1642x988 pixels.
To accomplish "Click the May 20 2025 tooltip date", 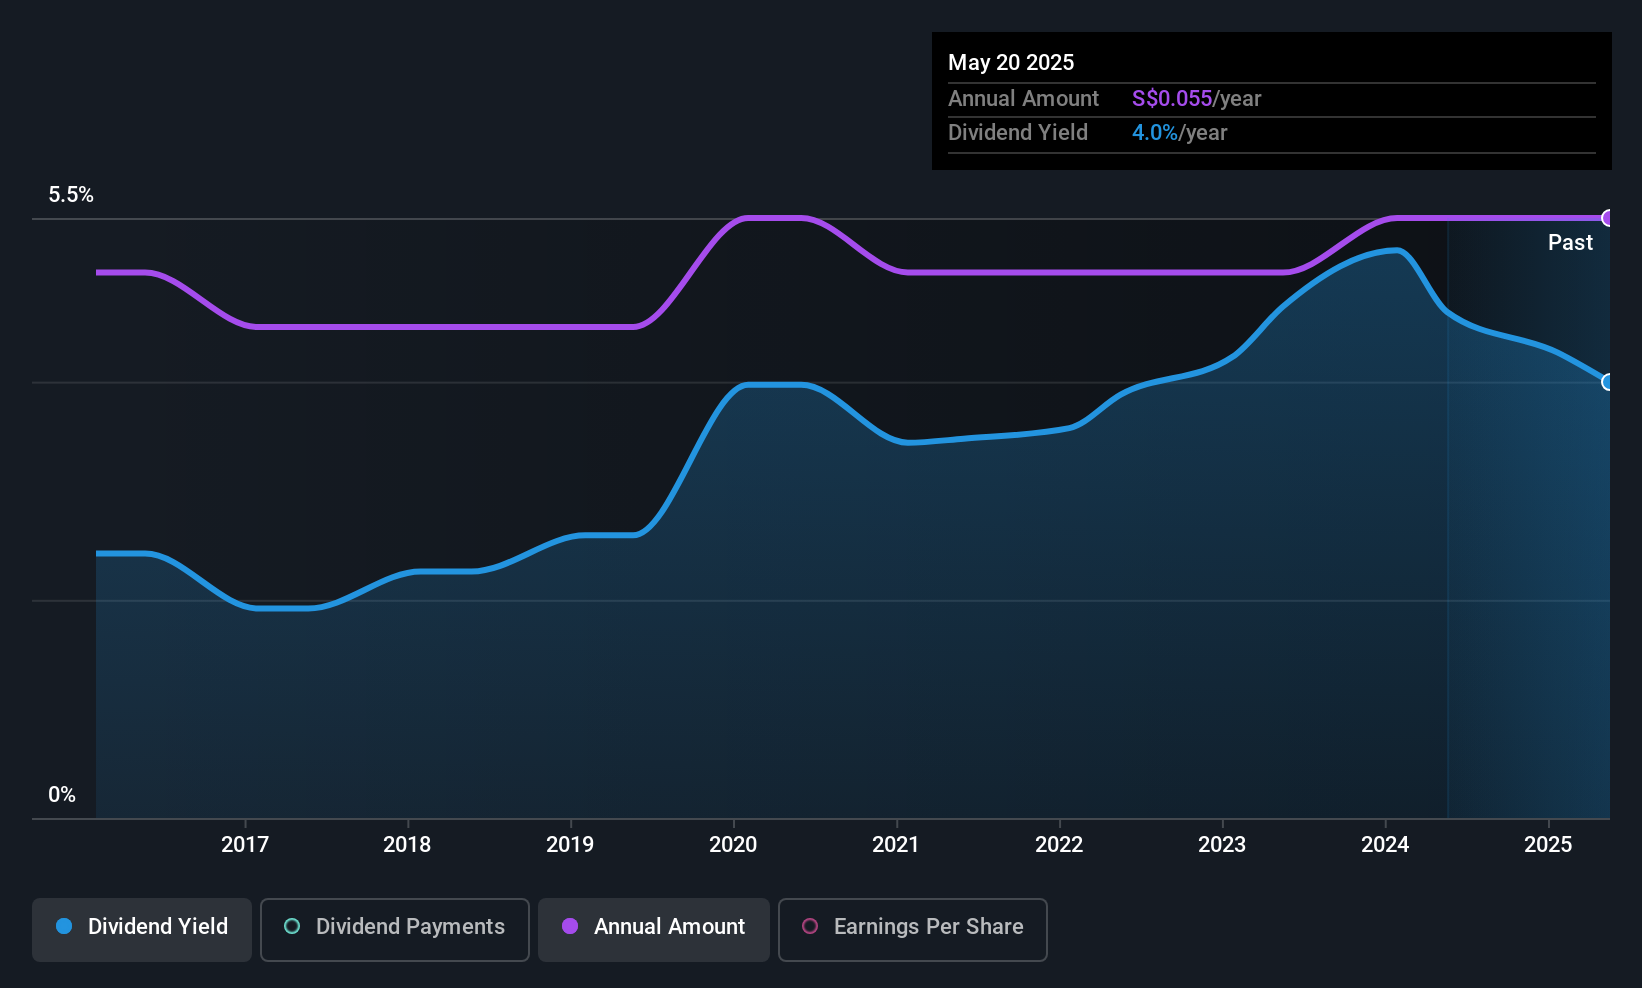I will [x=1011, y=62].
